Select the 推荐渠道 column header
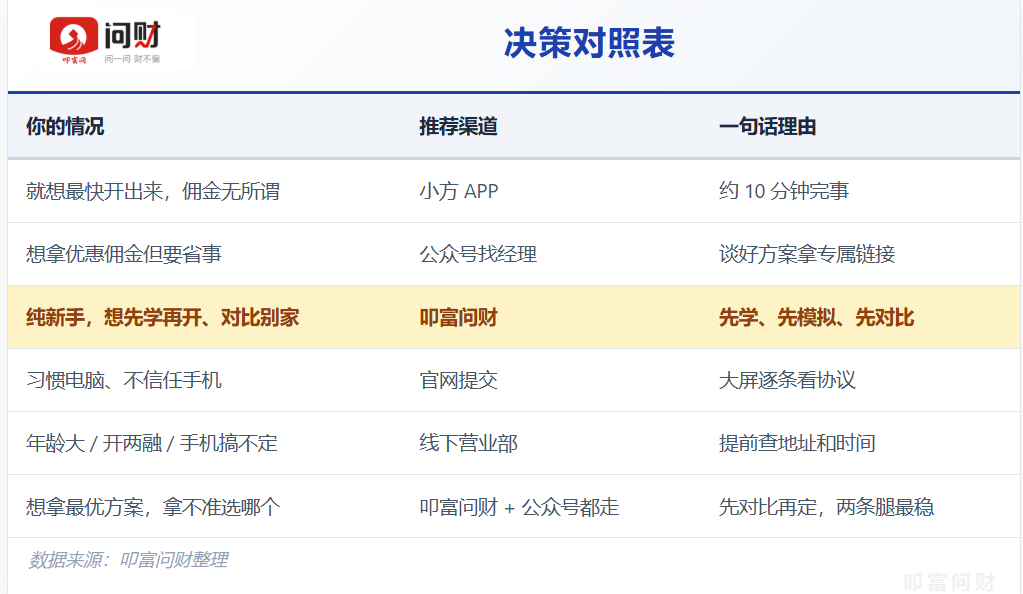 click(459, 126)
